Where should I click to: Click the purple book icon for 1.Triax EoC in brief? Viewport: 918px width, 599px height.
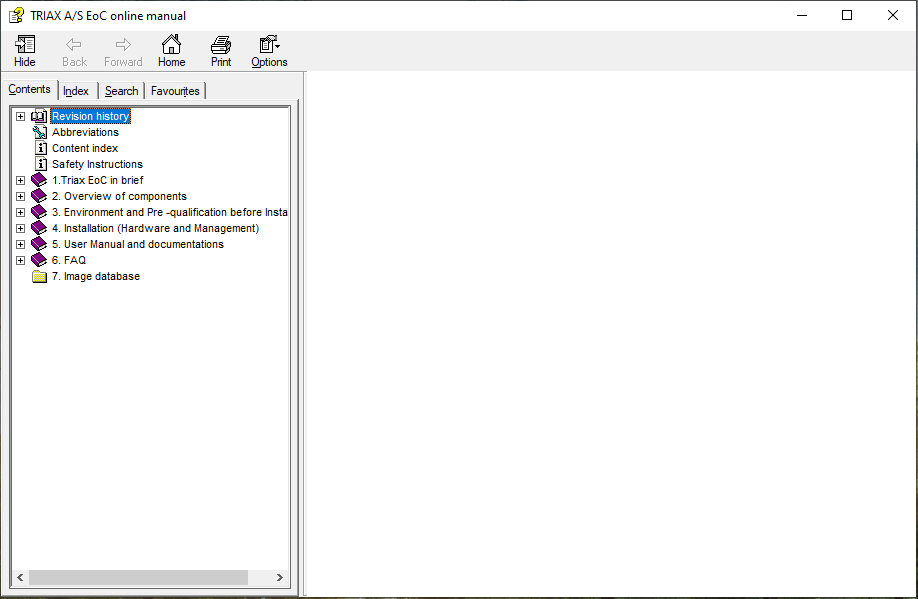click(39, 180)
